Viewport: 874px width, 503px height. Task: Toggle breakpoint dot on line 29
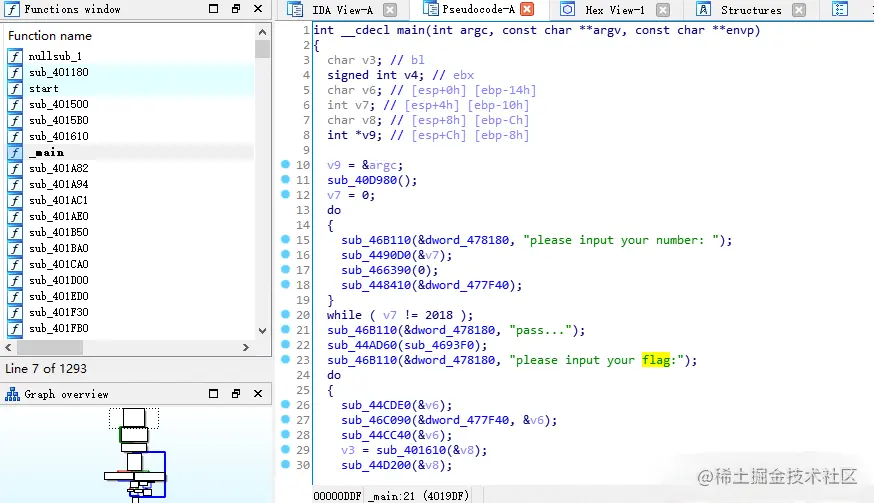point(285,449)
